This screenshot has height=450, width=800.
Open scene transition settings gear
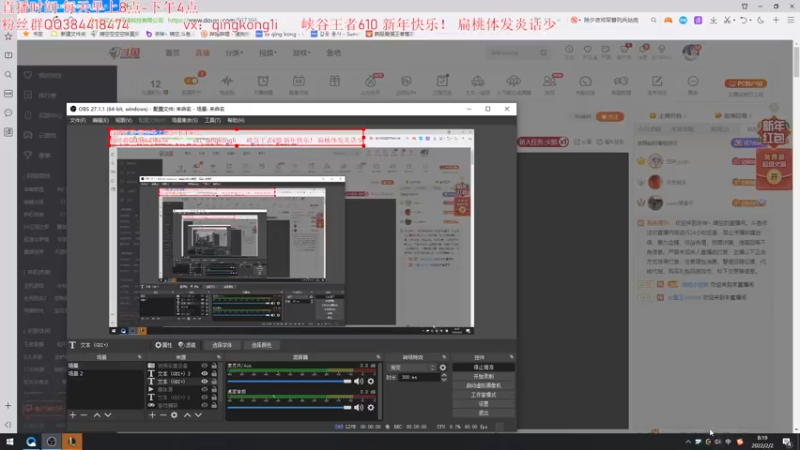[442, 367]
